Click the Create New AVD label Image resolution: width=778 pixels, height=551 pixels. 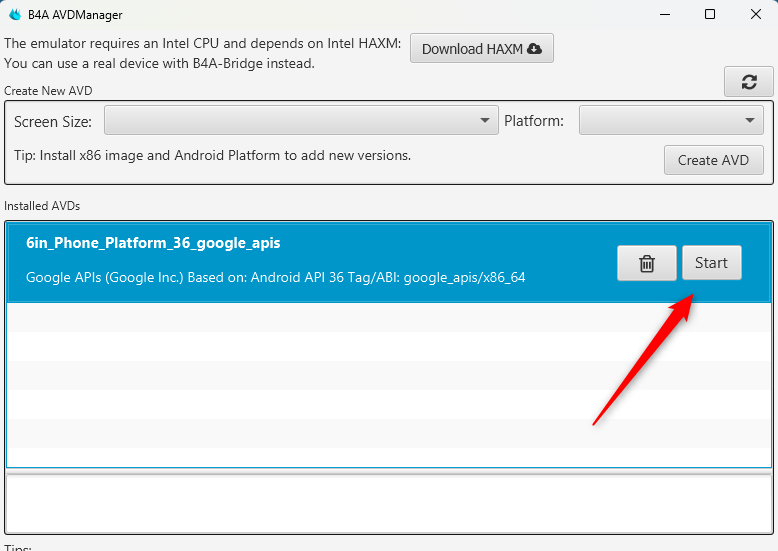point(48,91)
